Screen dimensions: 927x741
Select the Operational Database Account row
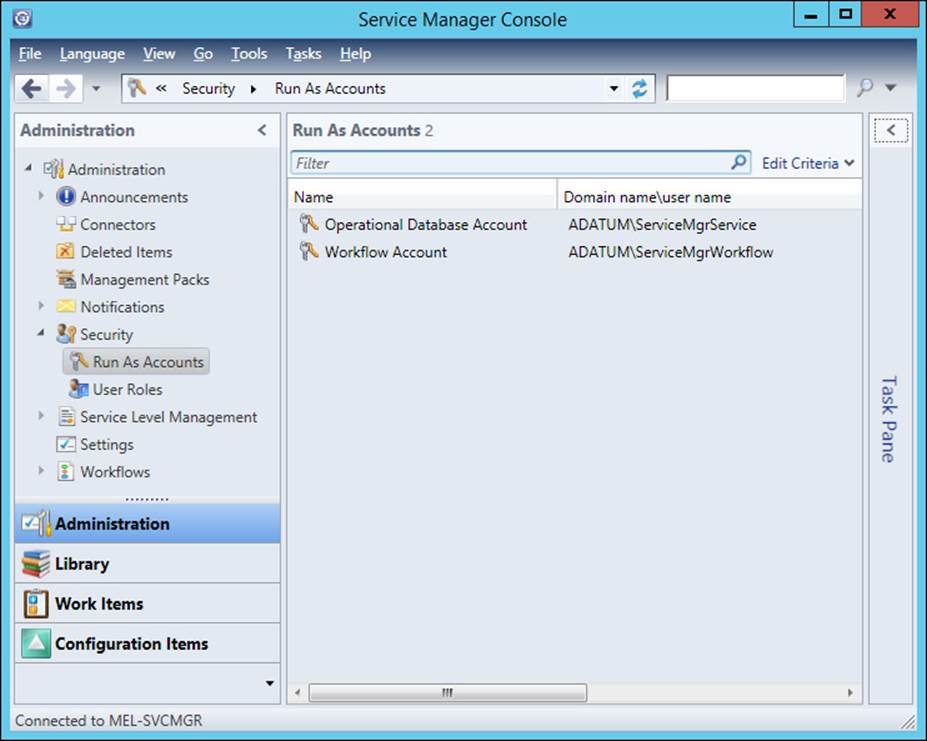click(575, 224)
